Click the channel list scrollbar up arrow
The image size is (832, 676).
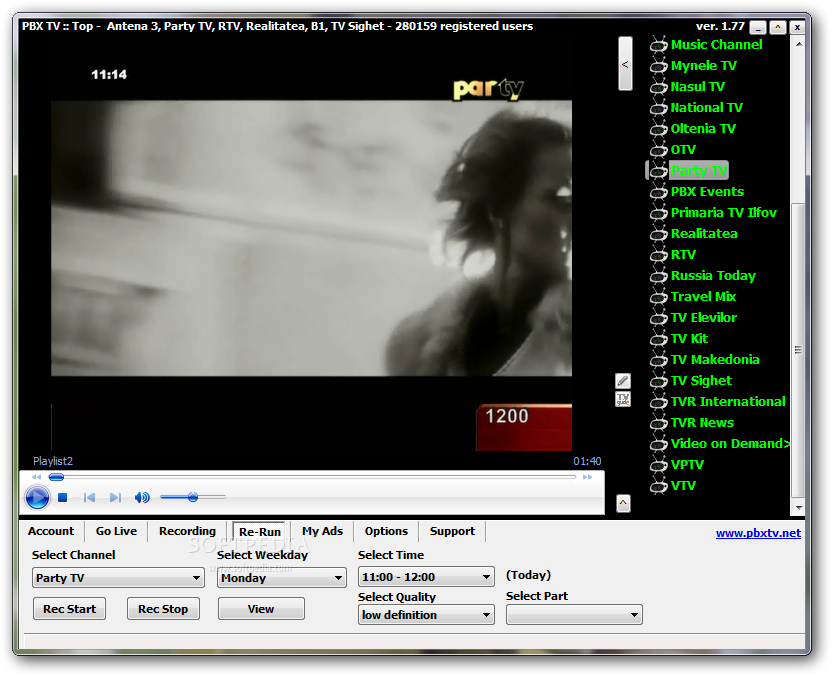pyautogui.click(x=799, y=45)
